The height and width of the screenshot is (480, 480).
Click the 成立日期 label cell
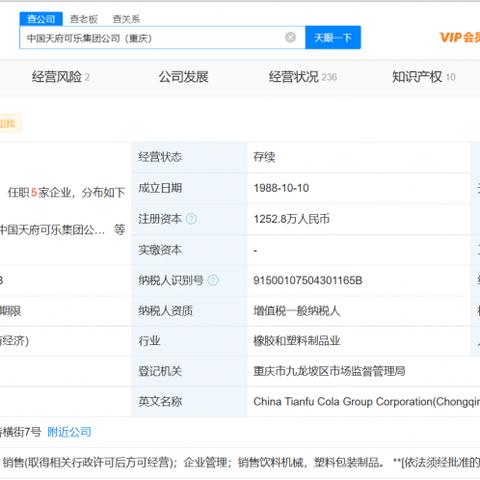point(190,188)
